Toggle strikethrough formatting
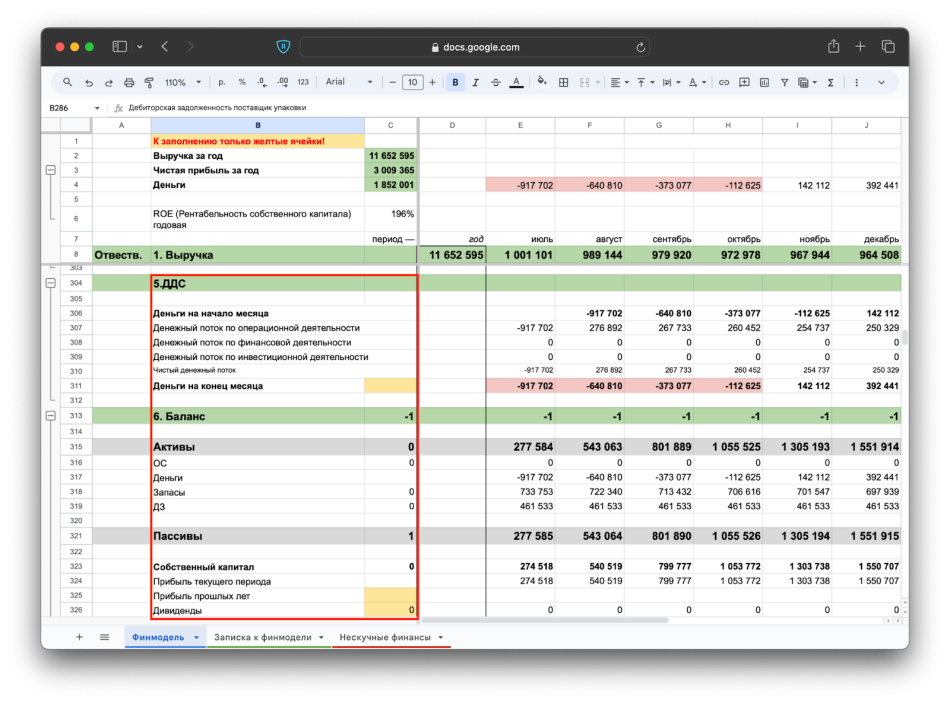This screenshot has height=703, width=950. (495, 83)
